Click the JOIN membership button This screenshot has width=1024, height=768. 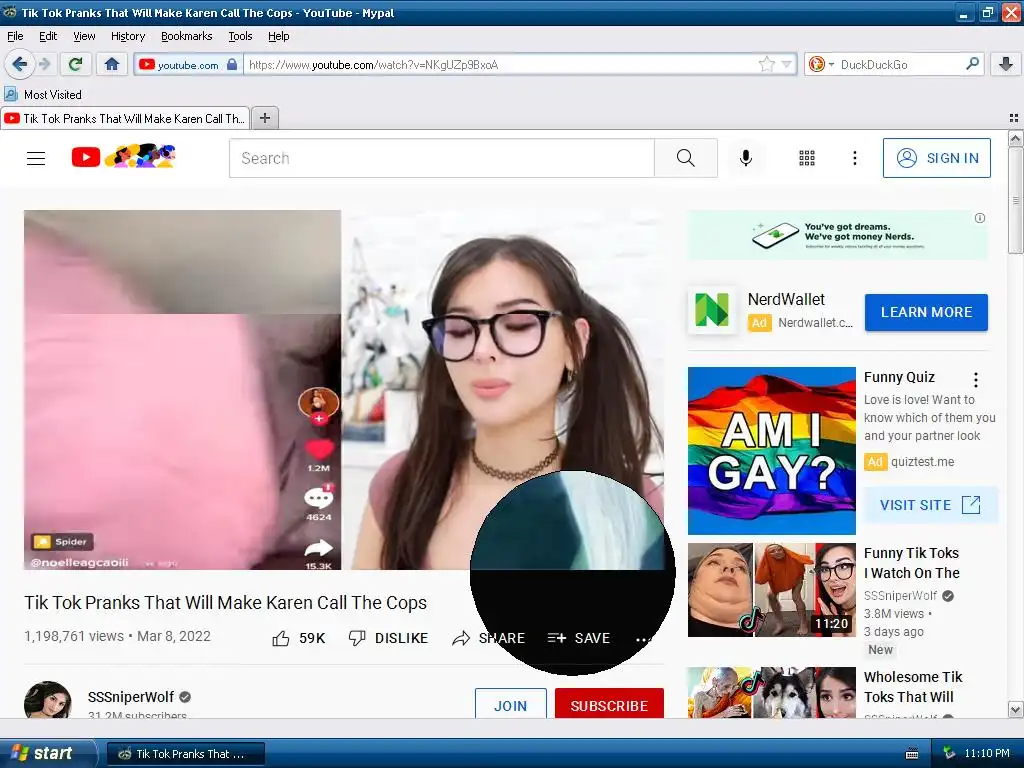pos(511,704)
